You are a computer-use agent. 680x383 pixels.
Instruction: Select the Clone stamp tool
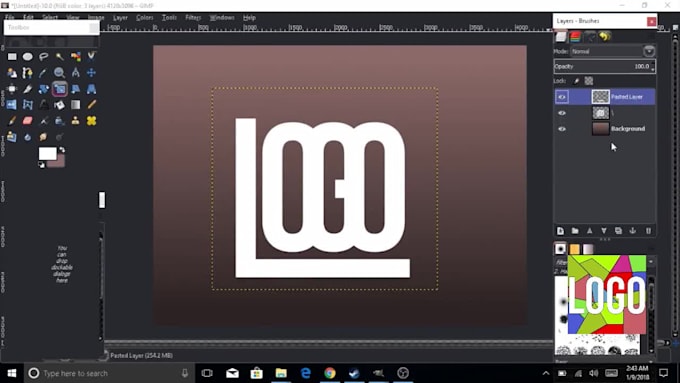75,121
